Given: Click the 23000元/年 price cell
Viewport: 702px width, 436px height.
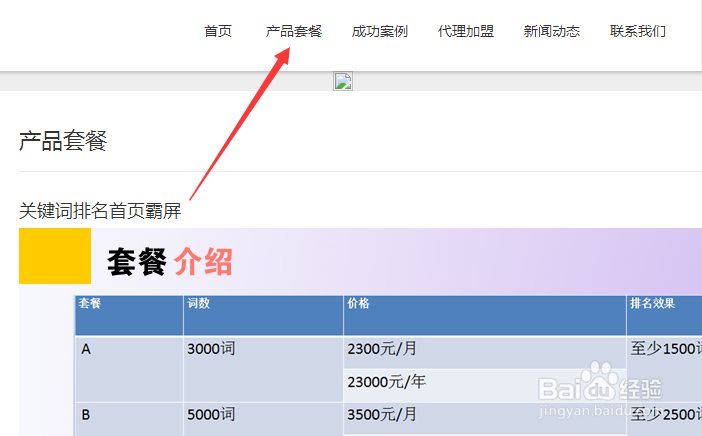Looking at the screenshot, I should coord(485,385).
